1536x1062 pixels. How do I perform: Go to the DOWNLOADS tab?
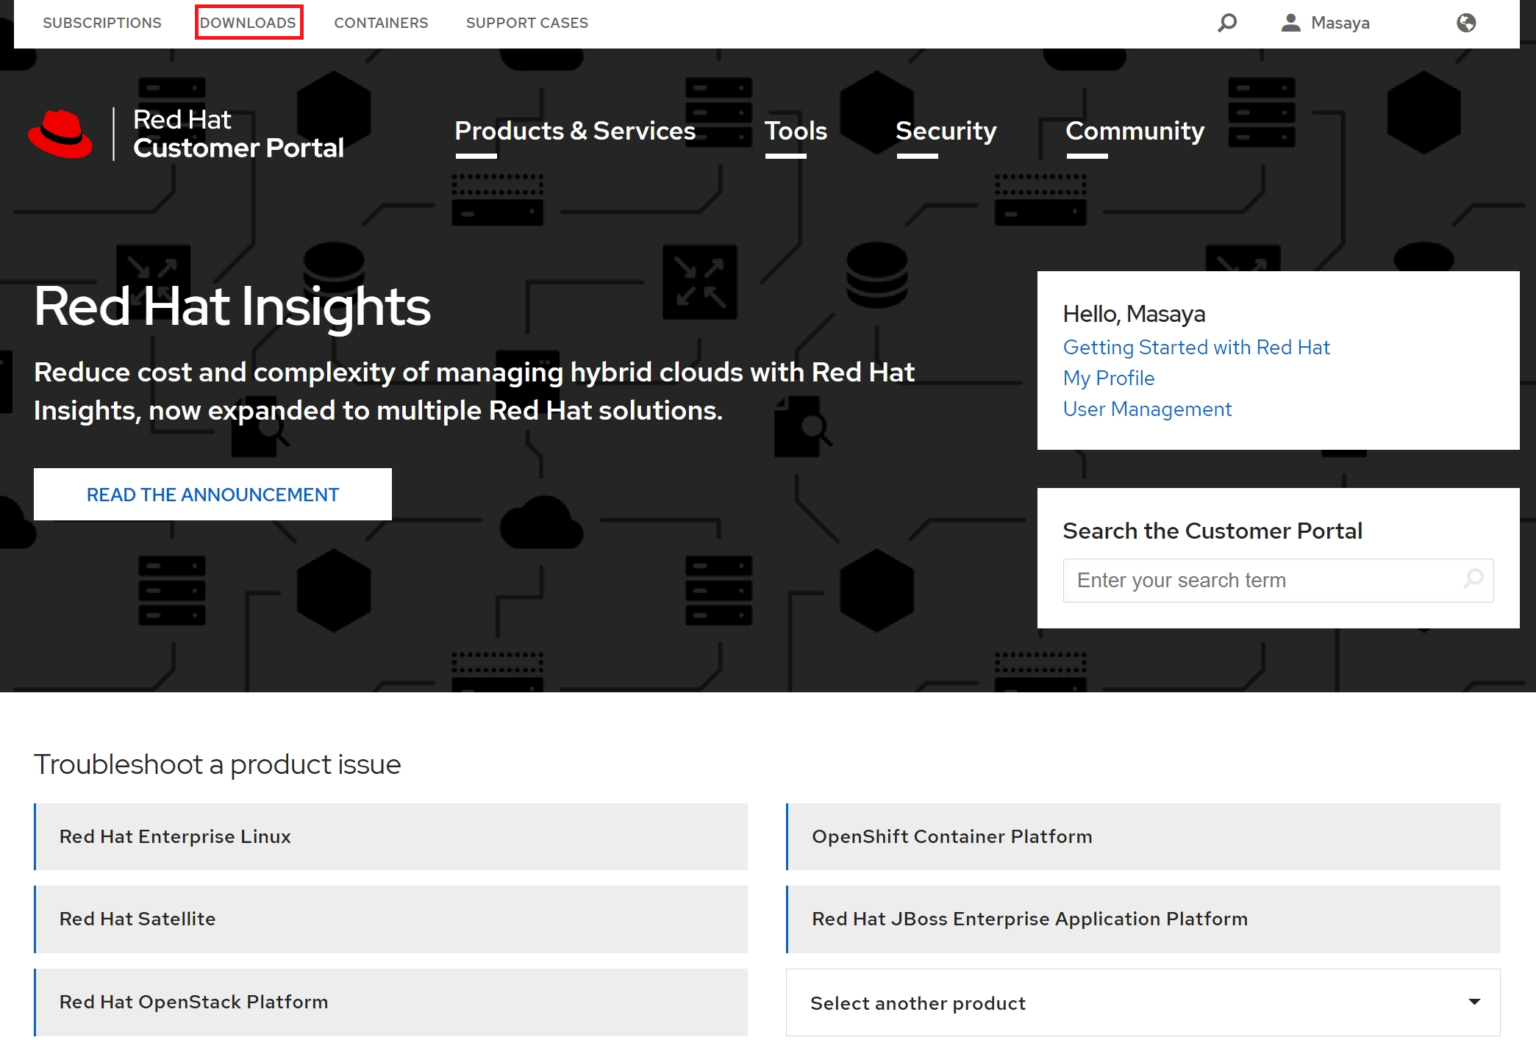click(248, 22)
